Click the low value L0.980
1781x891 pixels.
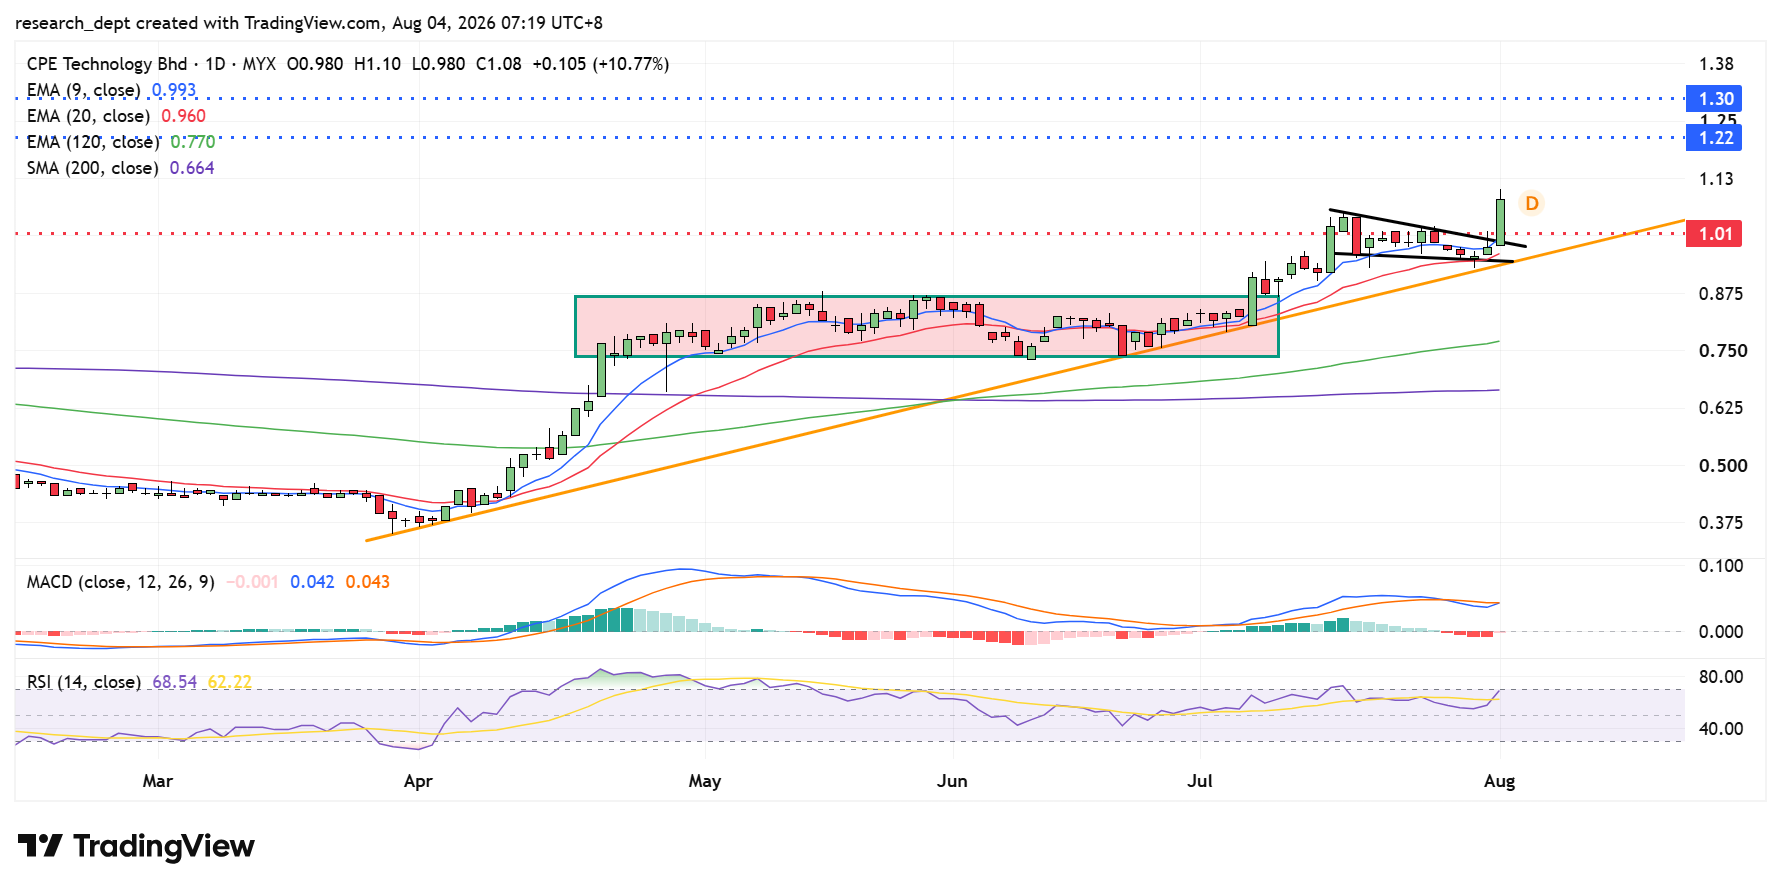tap(438, 64)
